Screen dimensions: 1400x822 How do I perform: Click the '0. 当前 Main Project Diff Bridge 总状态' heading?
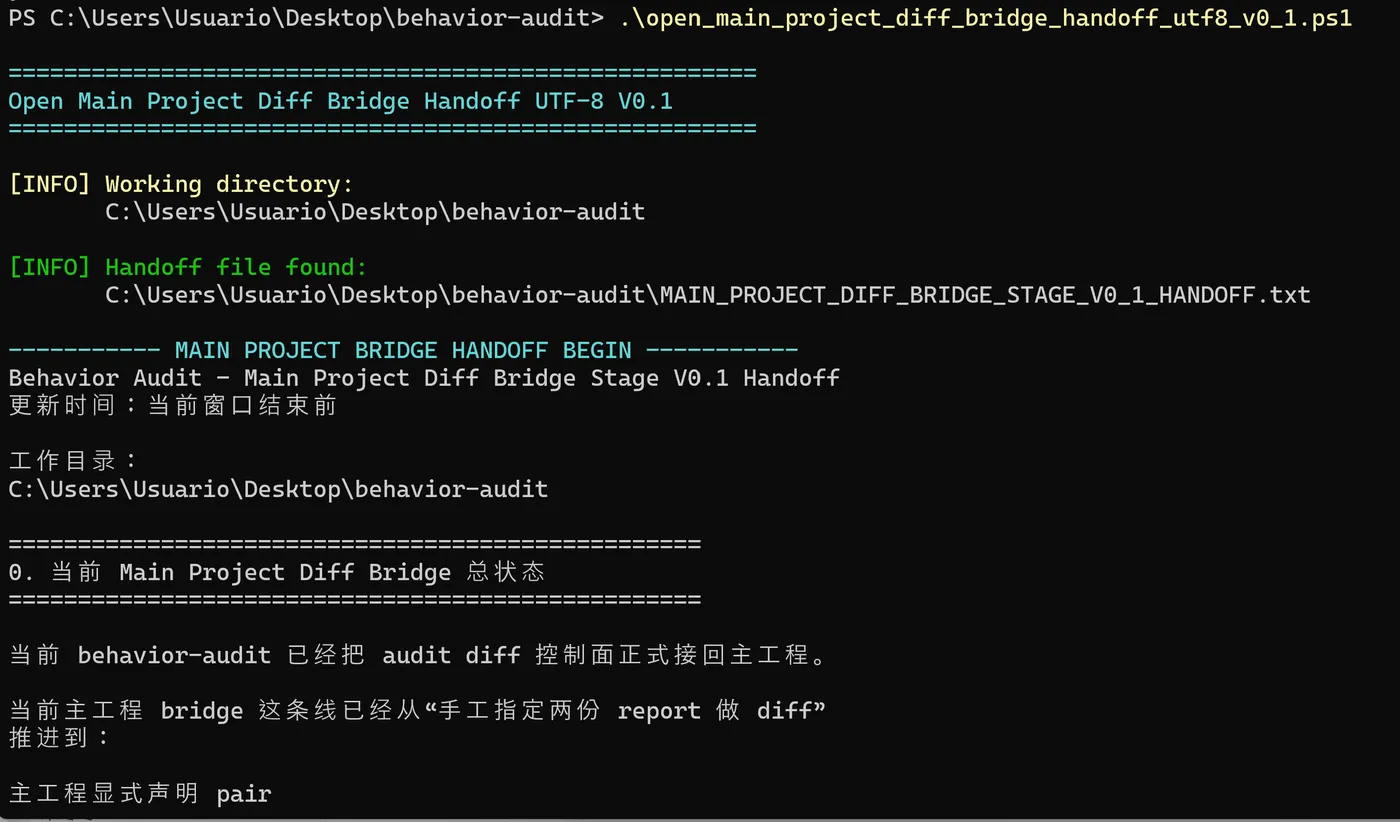[276, 572]
